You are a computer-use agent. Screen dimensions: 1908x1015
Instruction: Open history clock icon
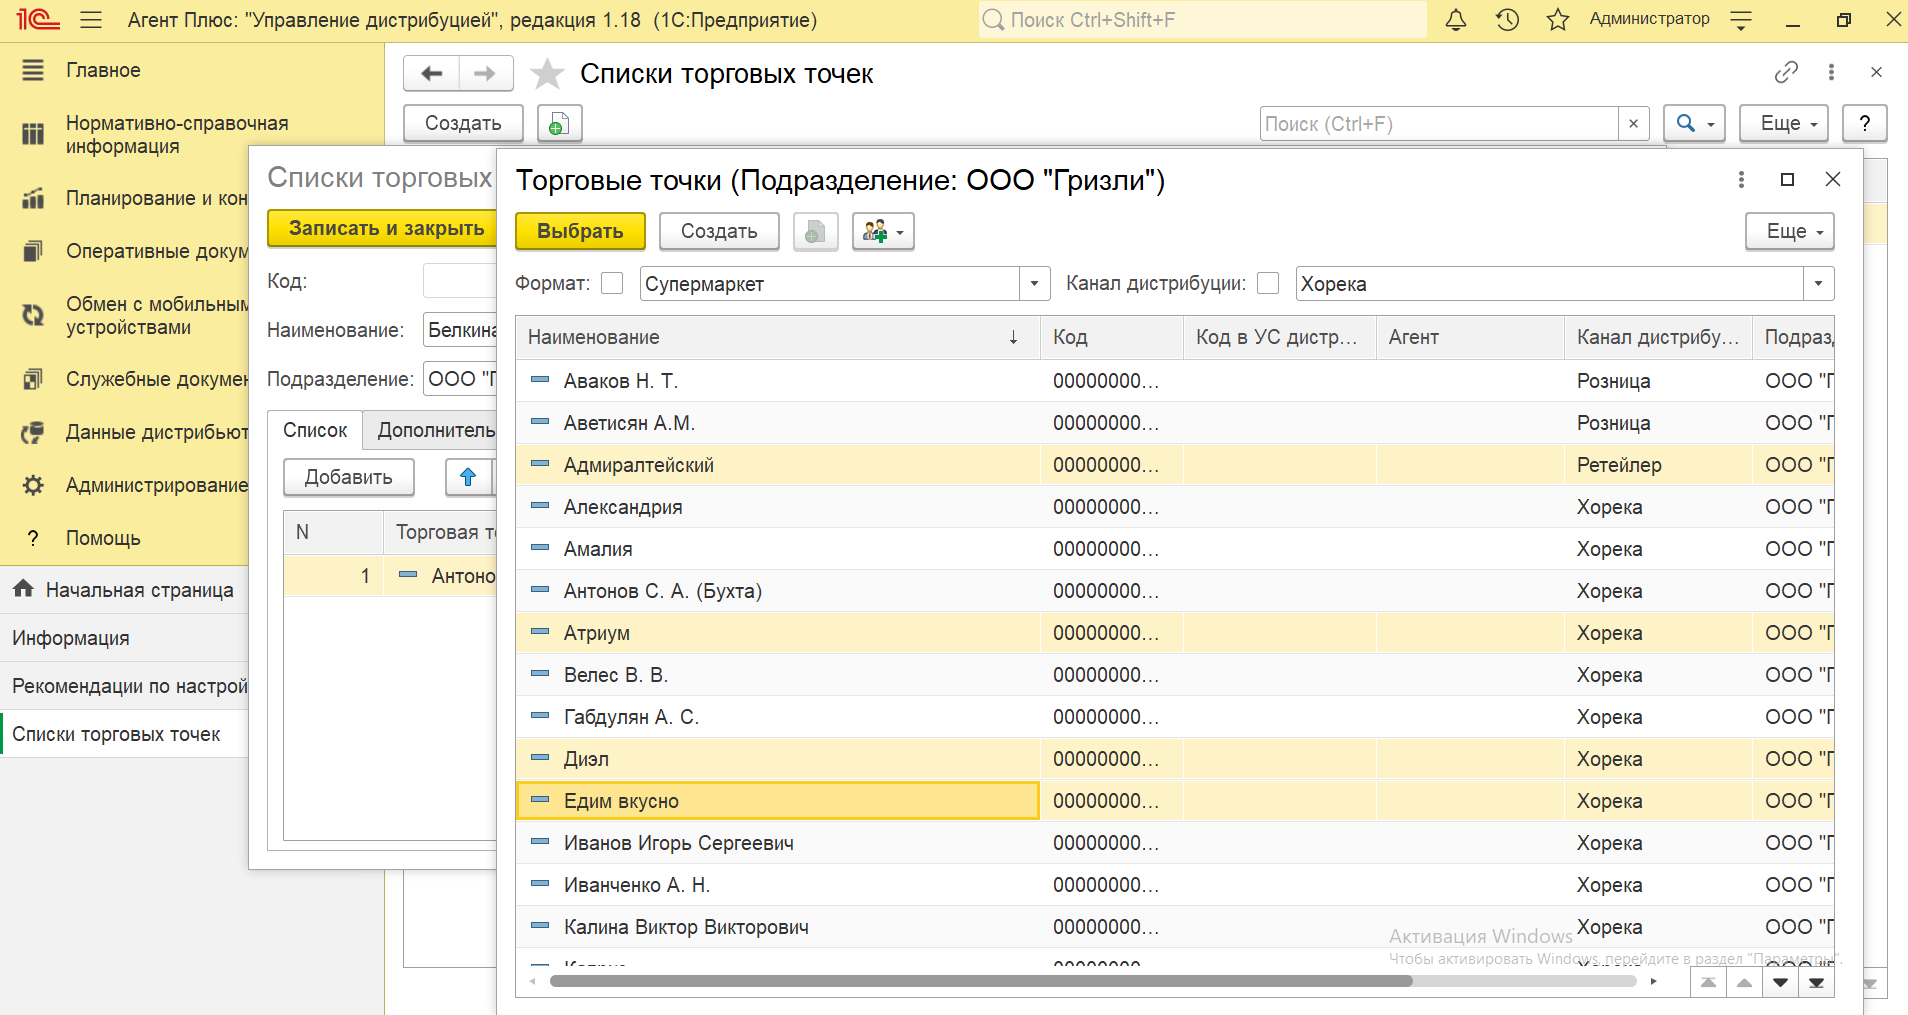click(x=1507, y=20)
